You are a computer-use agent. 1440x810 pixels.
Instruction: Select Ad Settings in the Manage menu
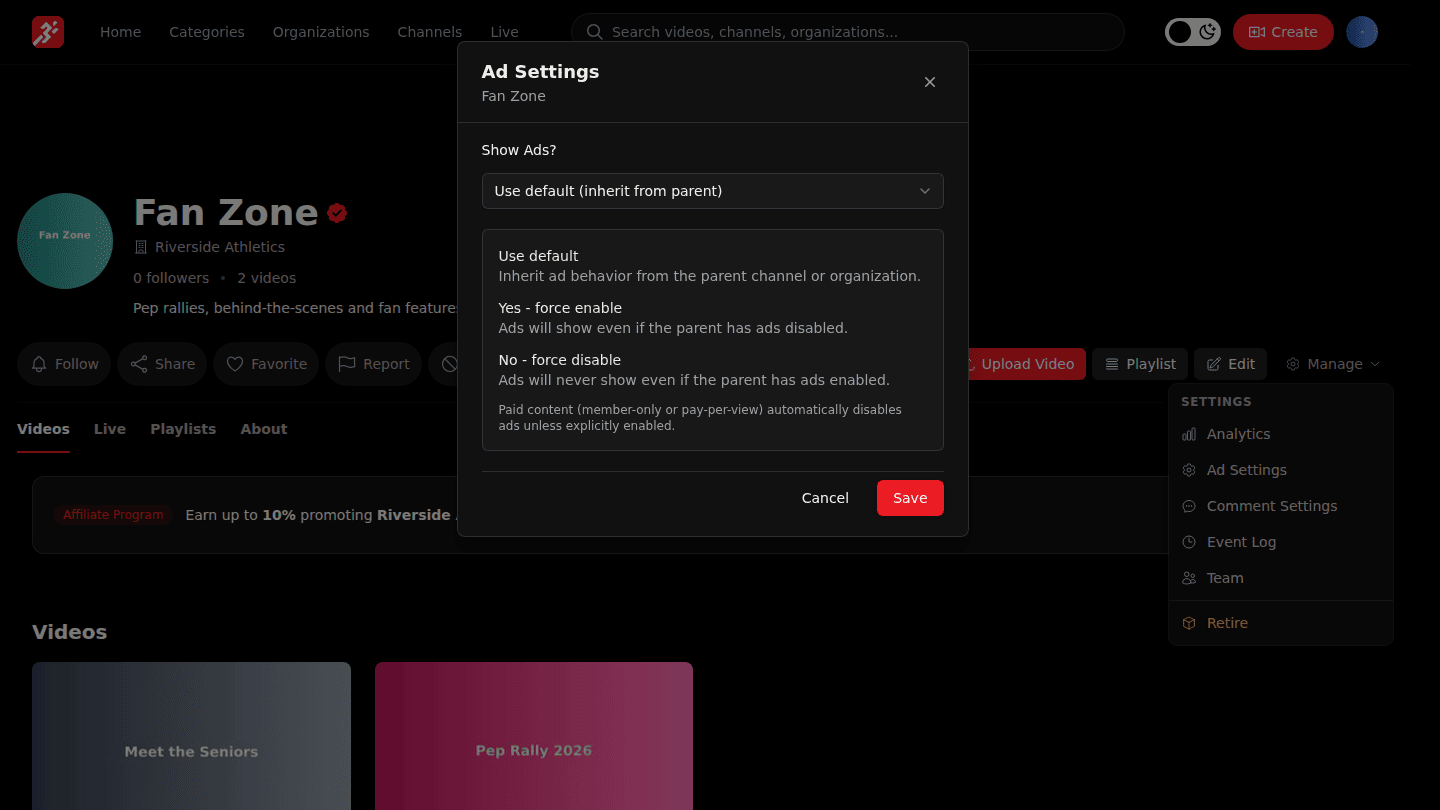[x=1281, y=470]
